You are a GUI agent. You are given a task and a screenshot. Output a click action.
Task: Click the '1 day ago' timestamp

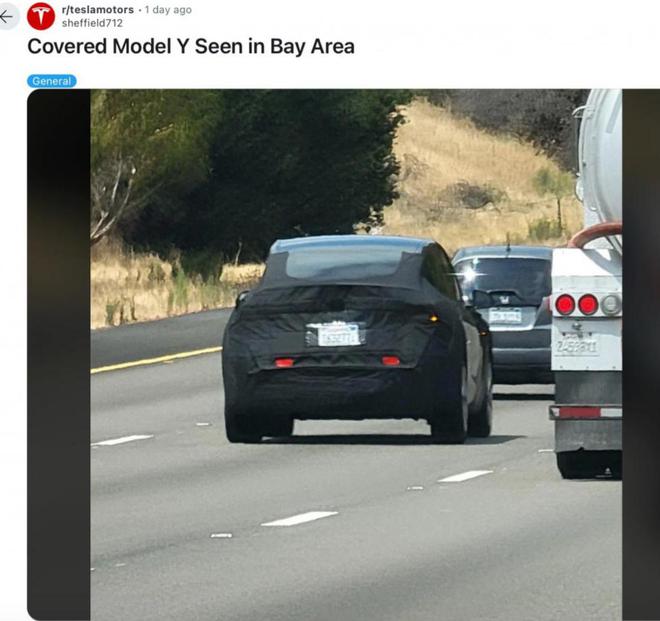tap(168, 9)
